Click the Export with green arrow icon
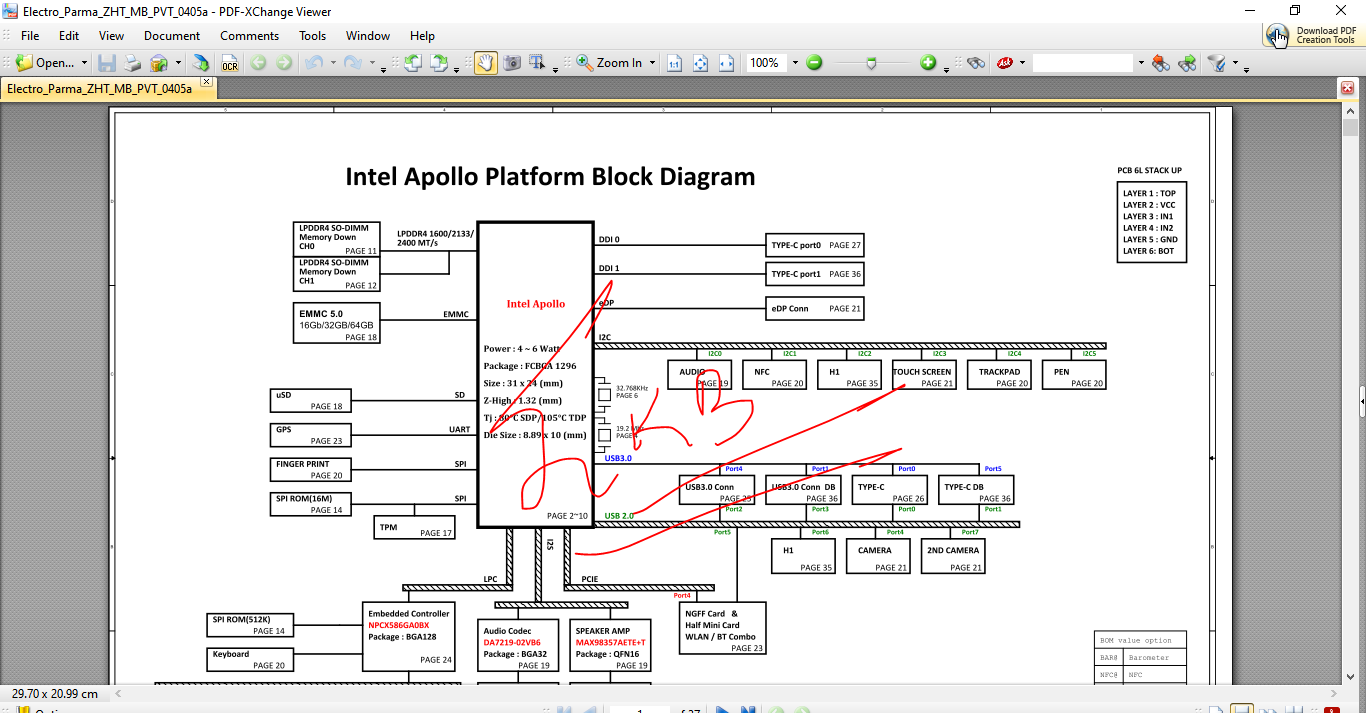The image size is (1366, 713). pyautogui.click(x=201, y=62)
